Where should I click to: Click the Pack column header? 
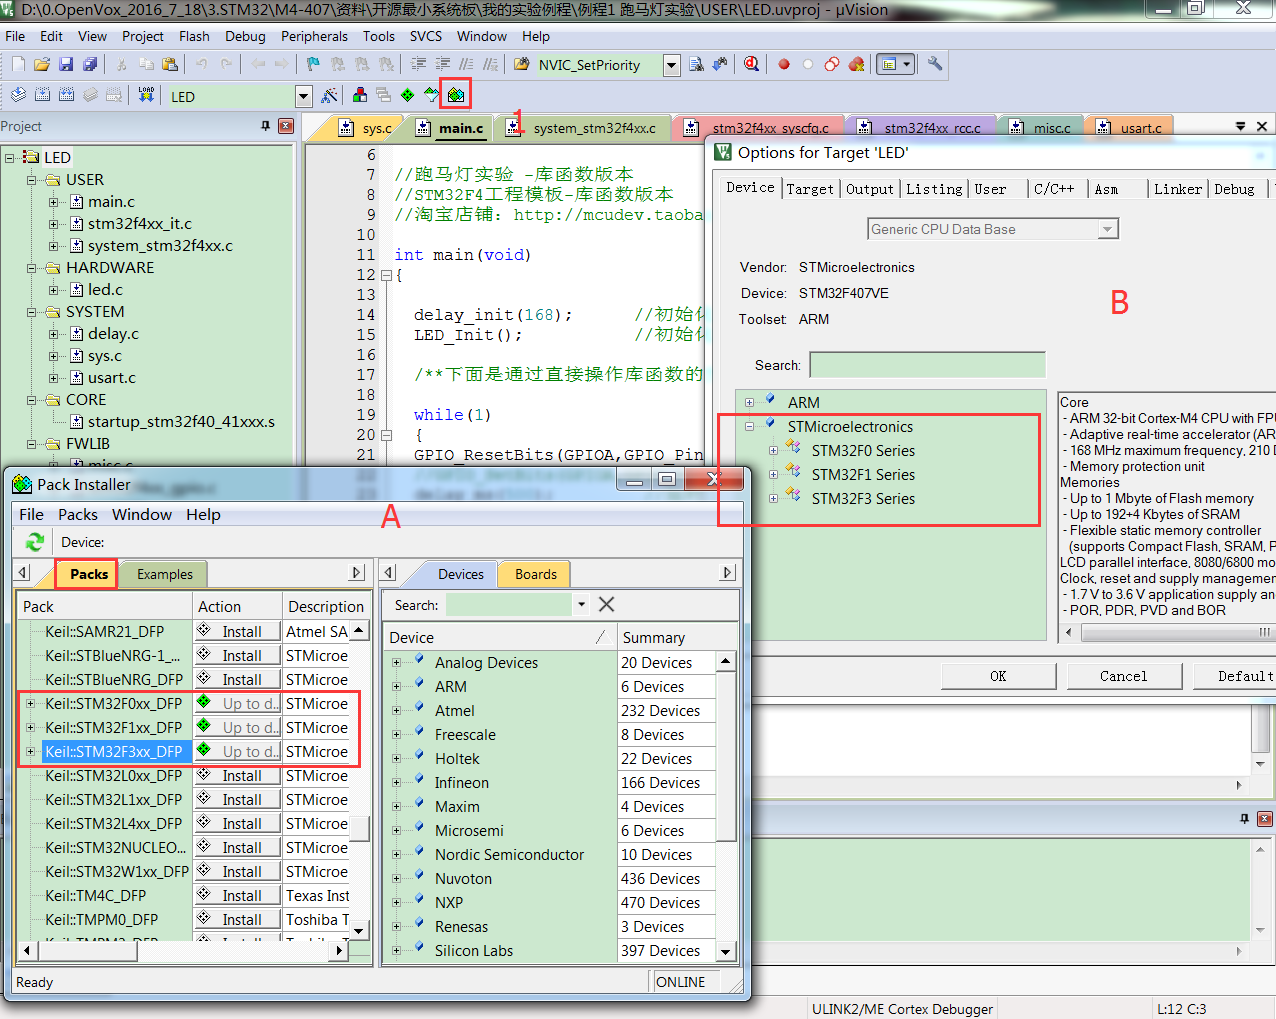point(104,606)
